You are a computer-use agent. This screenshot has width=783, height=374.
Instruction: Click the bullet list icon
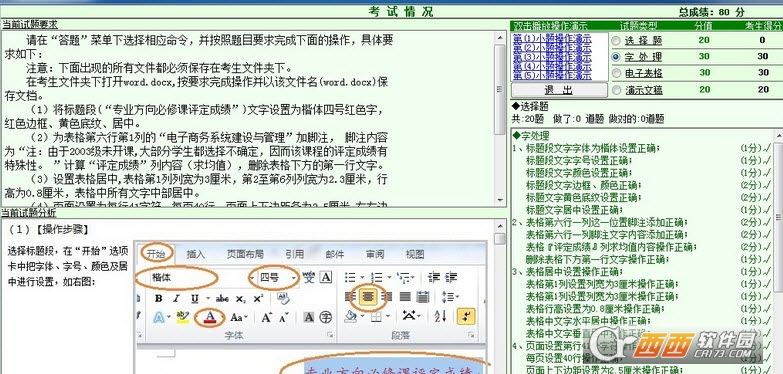click(350, 277)
